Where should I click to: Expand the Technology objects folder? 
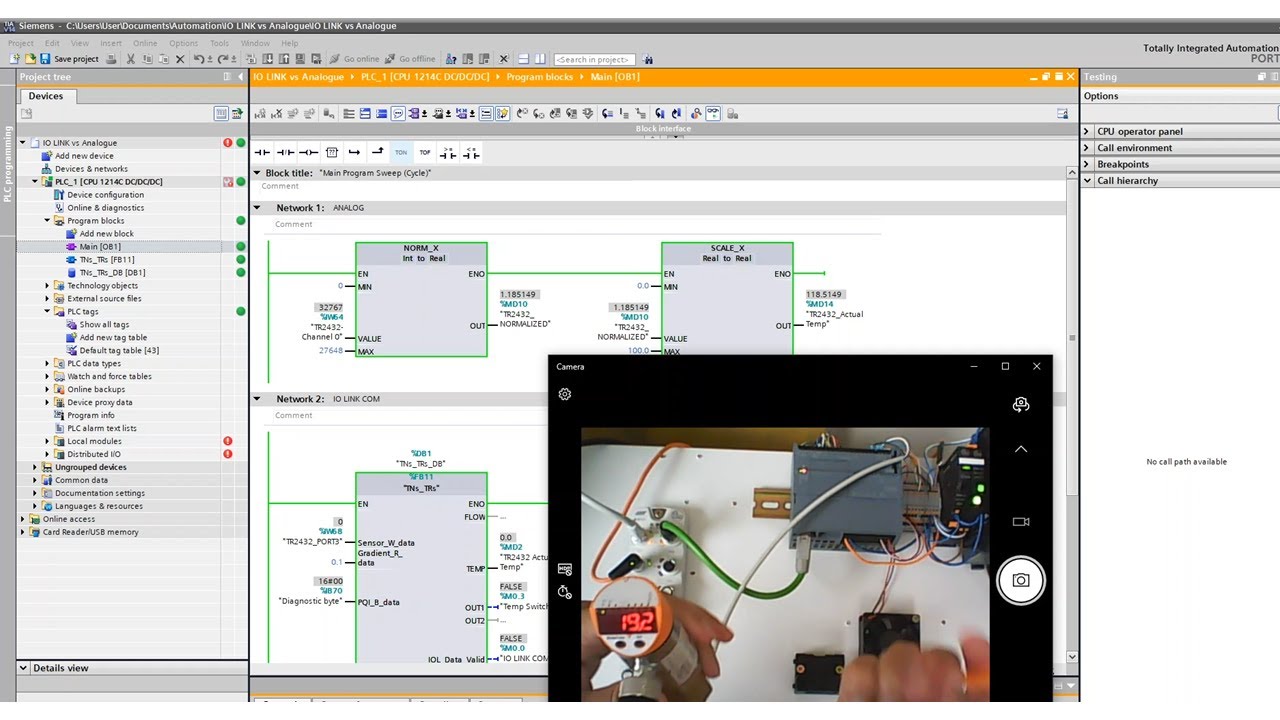pyautogui.click(x=47, y=286)
